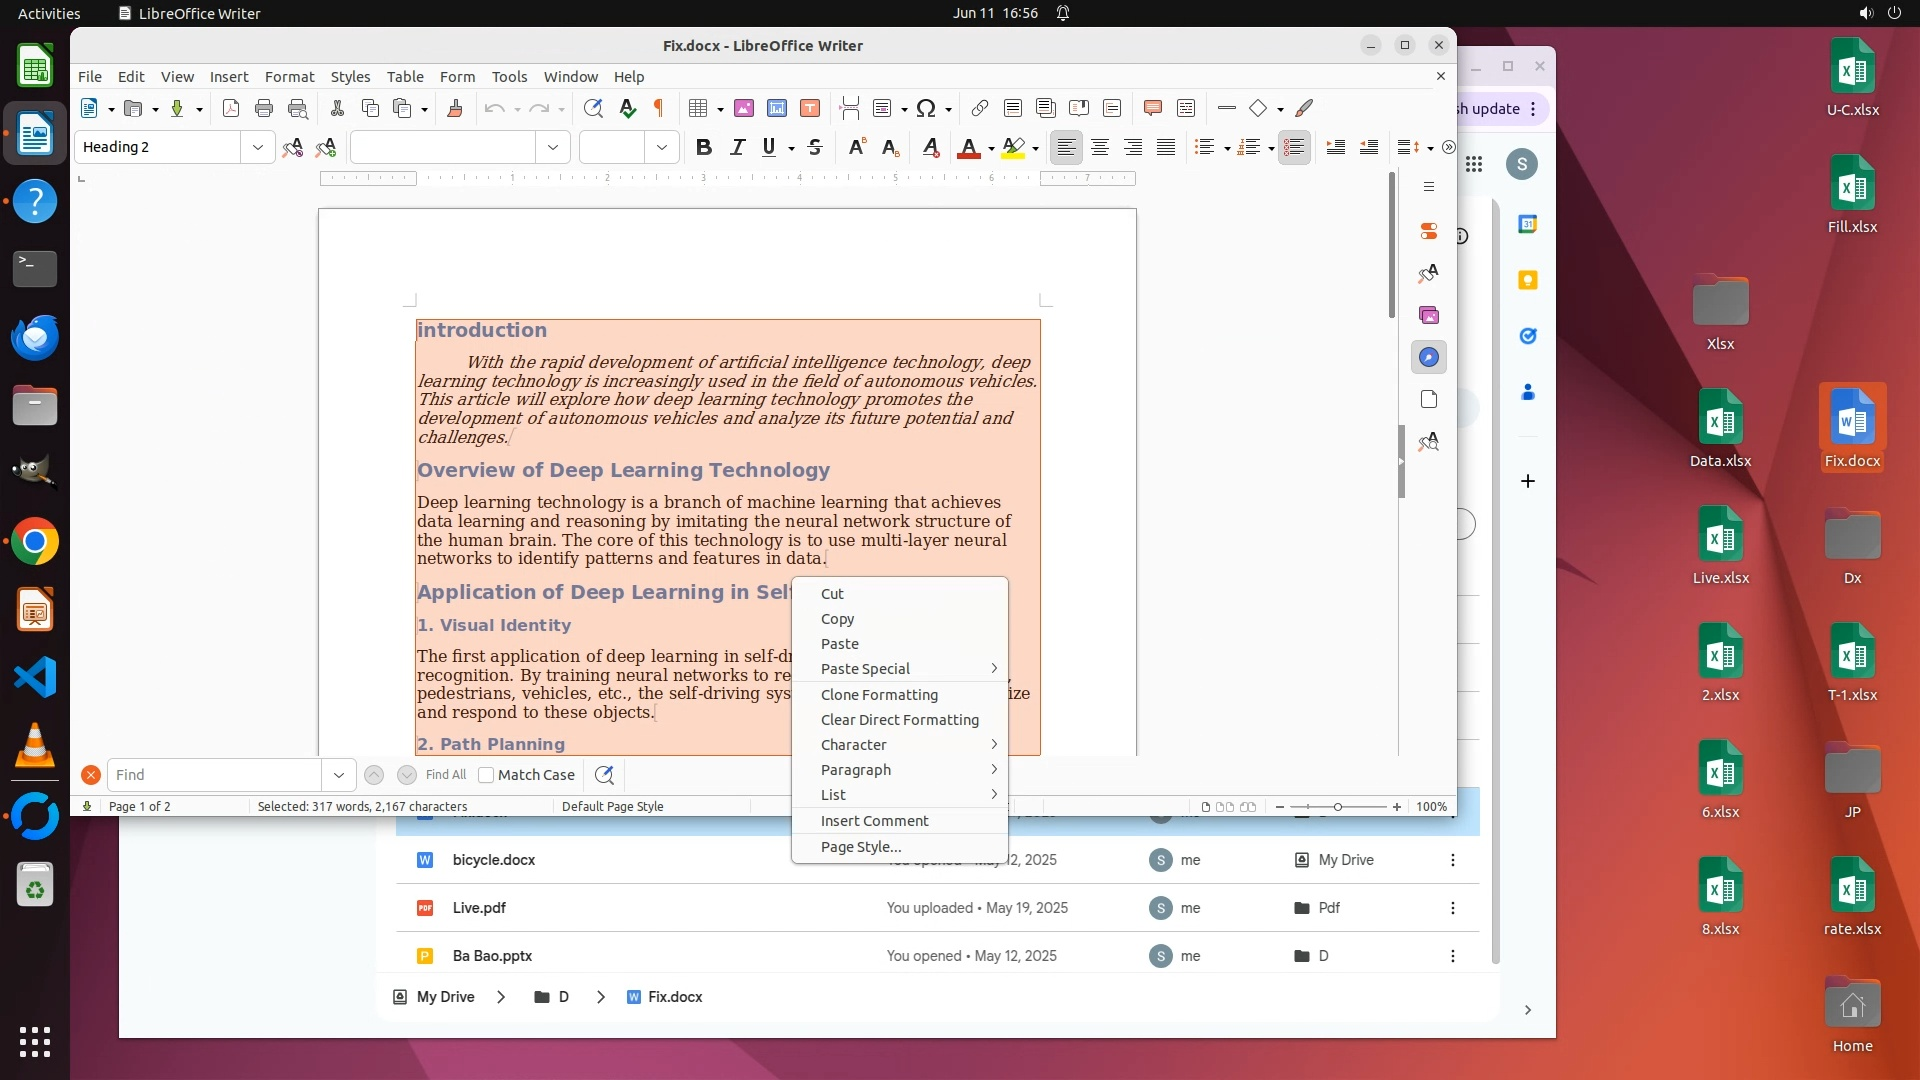Enable the Match Case checkbox
This screenshot has width=1920, height=1080.
486,775
